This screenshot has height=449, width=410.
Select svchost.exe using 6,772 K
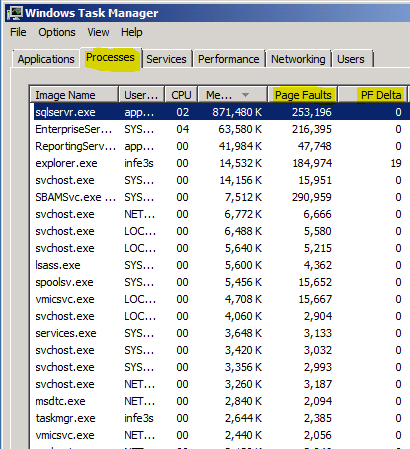coord(220,214)
